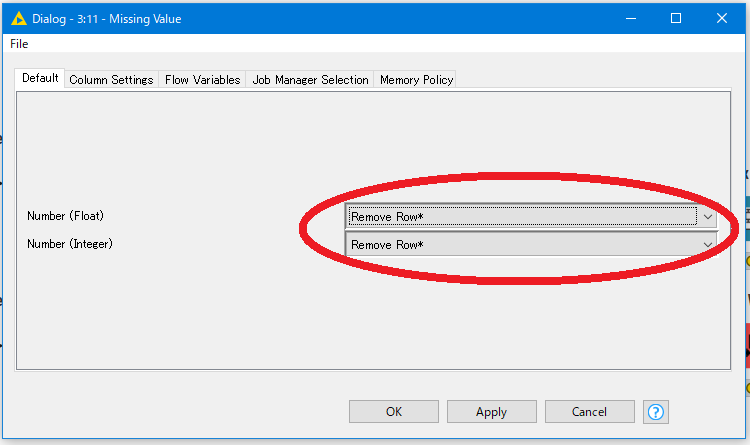Viewport: 750px width, 445px height.
Task: Click the Number (Integer) label
Action: (x=70, y=244)
